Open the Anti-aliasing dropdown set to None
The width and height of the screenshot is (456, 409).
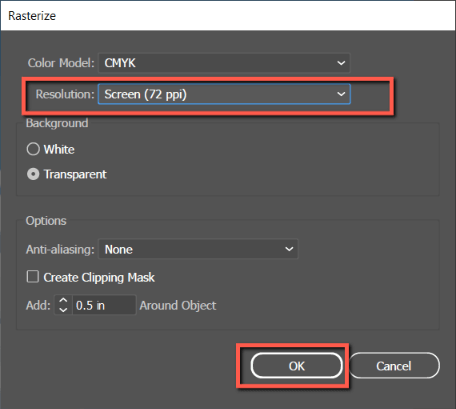[x=198, y=249]
